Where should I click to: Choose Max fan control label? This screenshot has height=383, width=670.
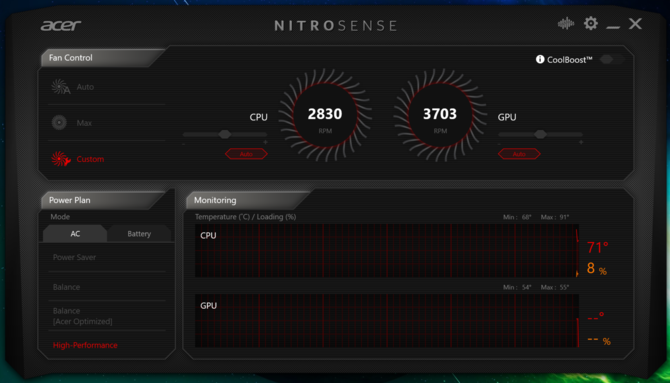pyautogui.click(x=84, y=123)
